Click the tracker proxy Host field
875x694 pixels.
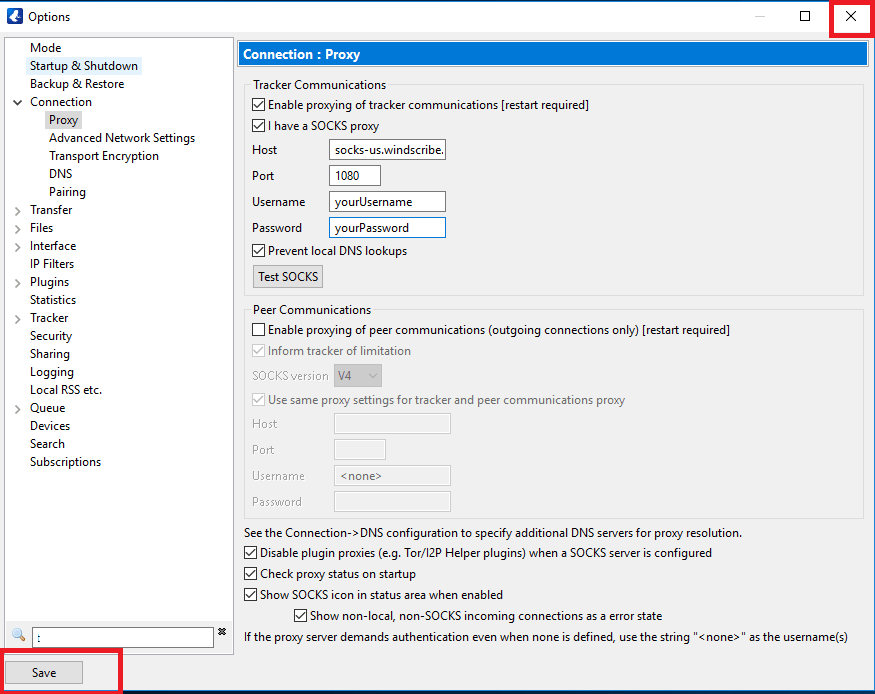pyautogui.click(x=387, y=150)
